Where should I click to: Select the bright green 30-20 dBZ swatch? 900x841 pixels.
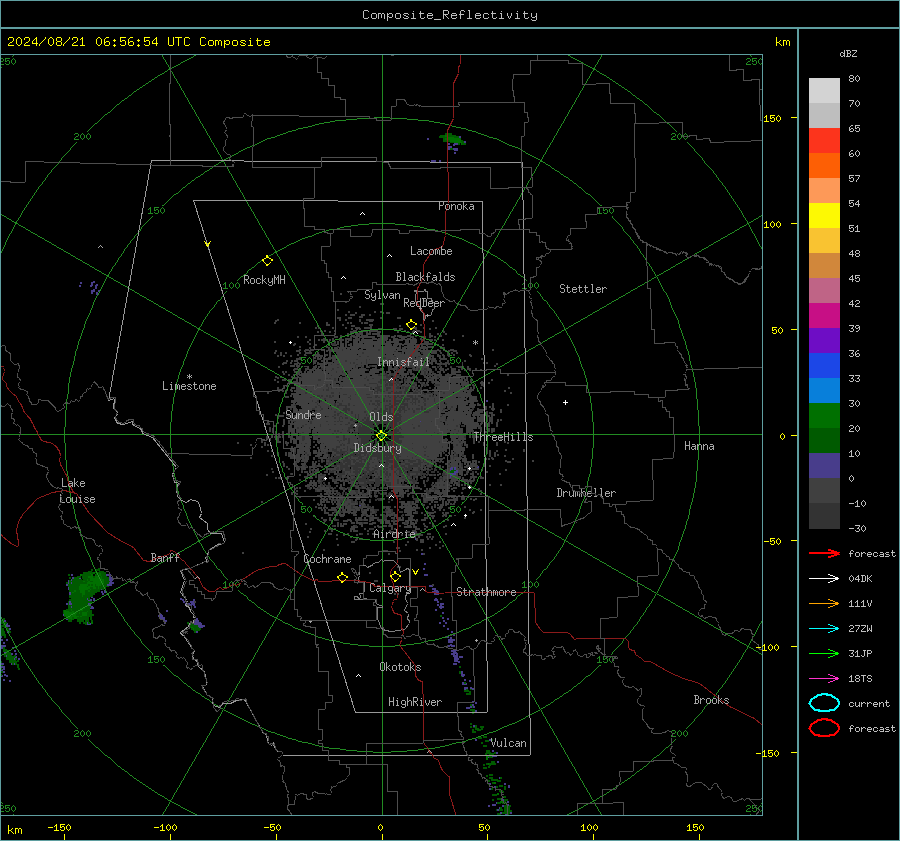click(824, 416)
